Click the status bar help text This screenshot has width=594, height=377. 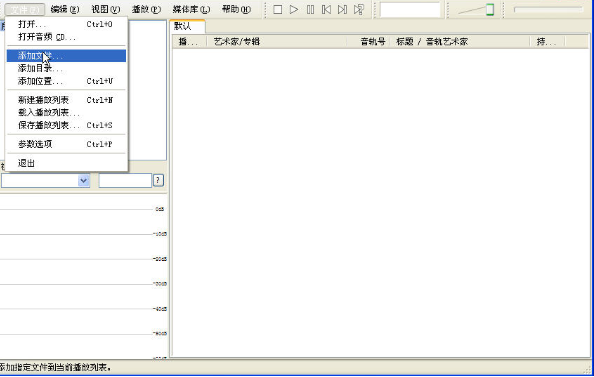(x=56, y=367)
